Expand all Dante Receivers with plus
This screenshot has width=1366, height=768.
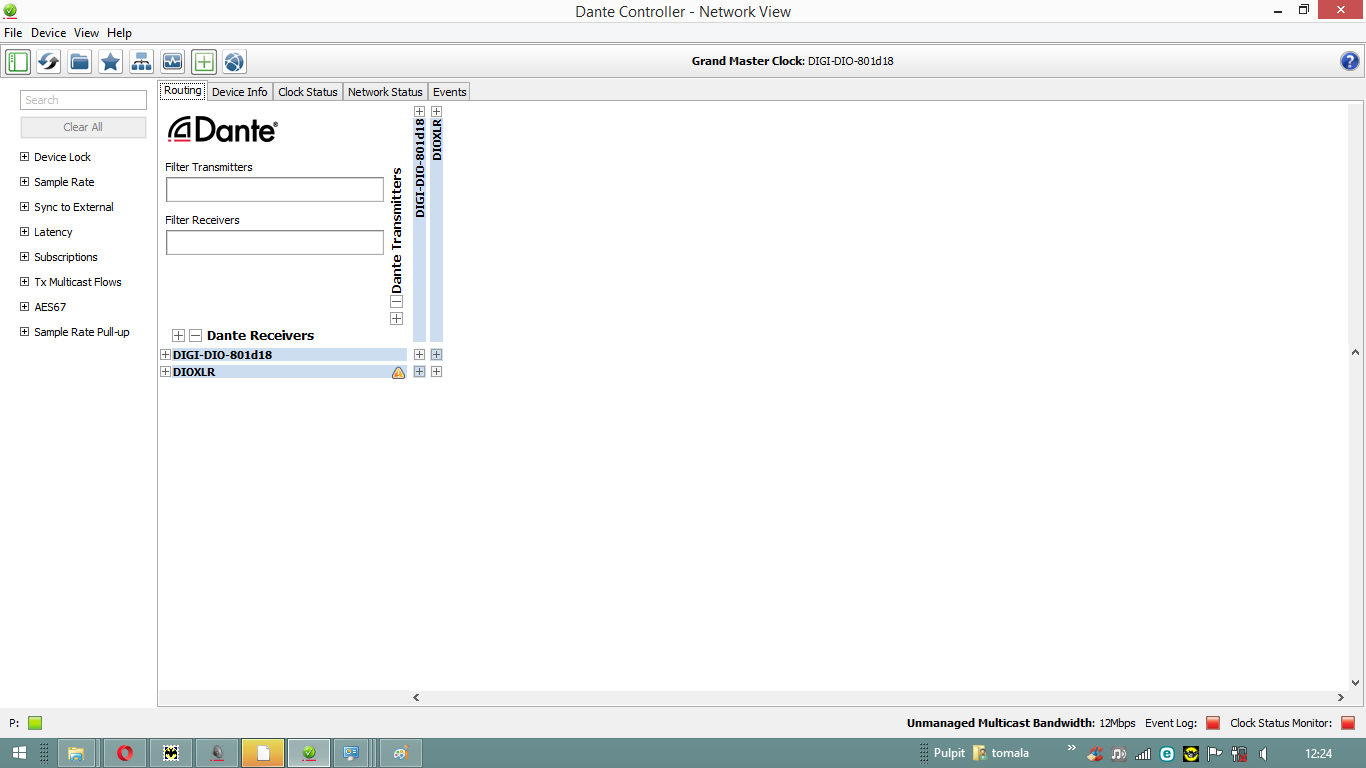click(x=179, y=336)
